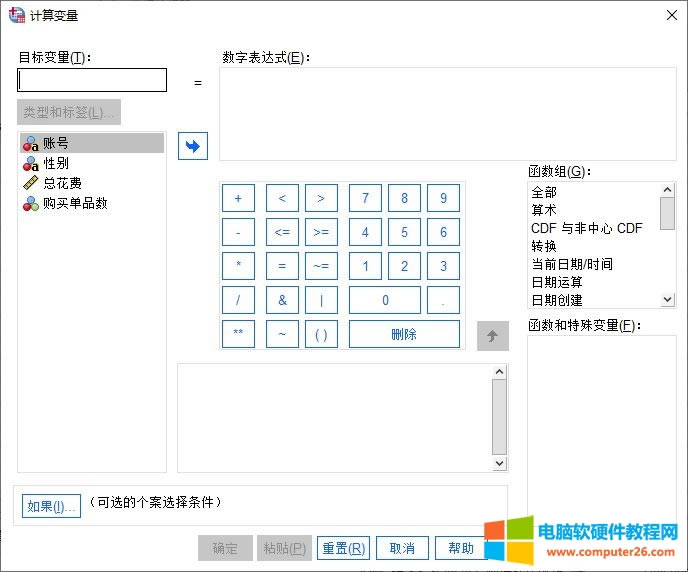The image size is (688, 572).
Task: Click the equals = keypad key
Action: [282, 266]
